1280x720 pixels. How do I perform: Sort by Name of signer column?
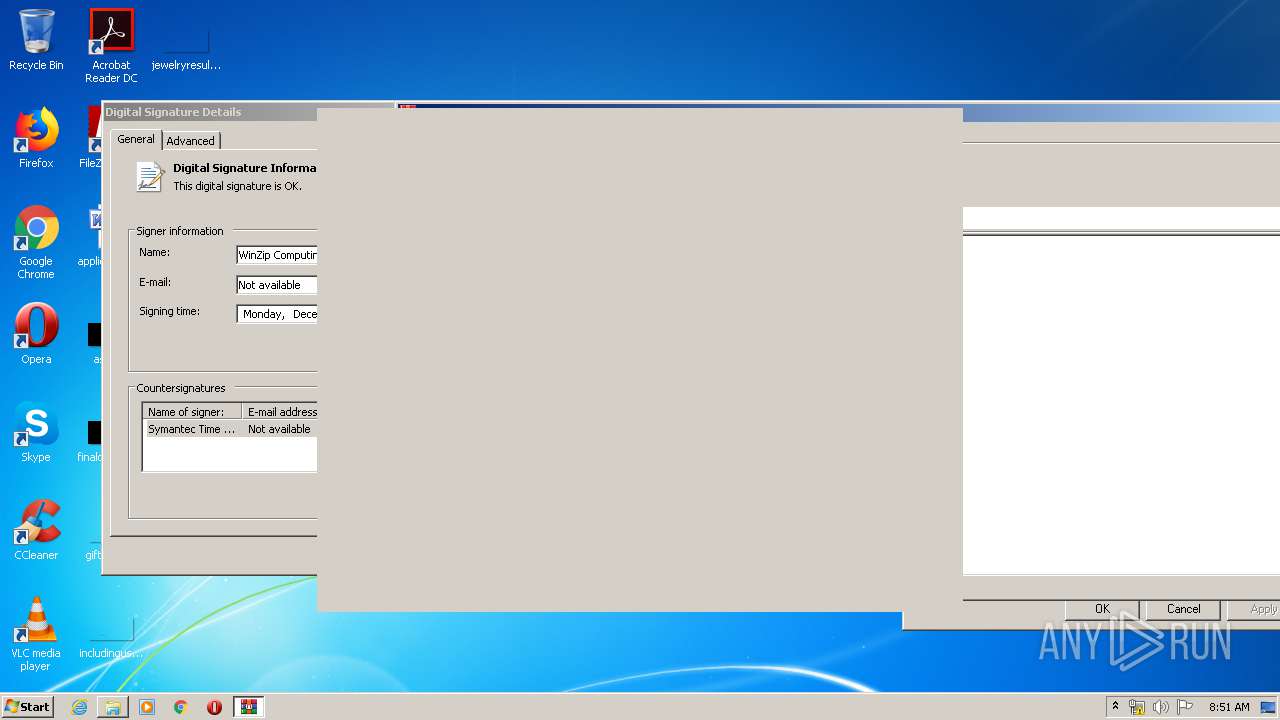[193, 412]
